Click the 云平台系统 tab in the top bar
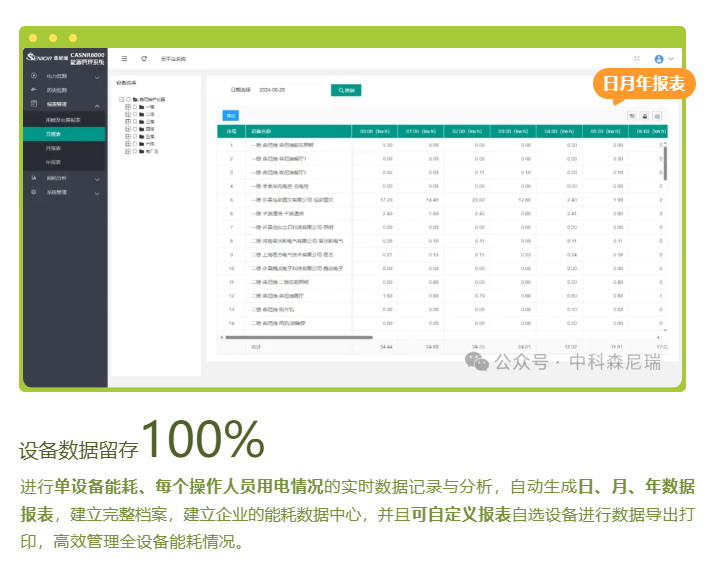This screenshot has width=713, height=577. tap(173, 59)
